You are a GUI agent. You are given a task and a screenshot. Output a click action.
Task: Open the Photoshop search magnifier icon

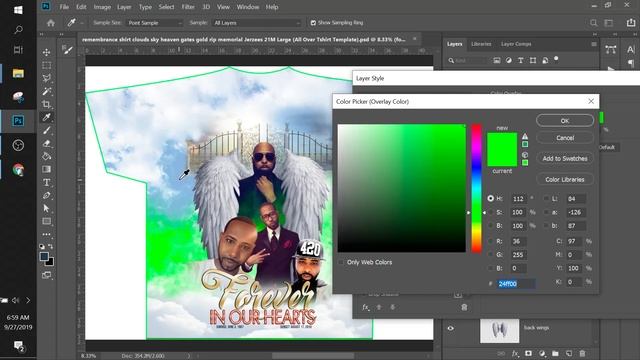pyautogui.click(x=593, y=23)
